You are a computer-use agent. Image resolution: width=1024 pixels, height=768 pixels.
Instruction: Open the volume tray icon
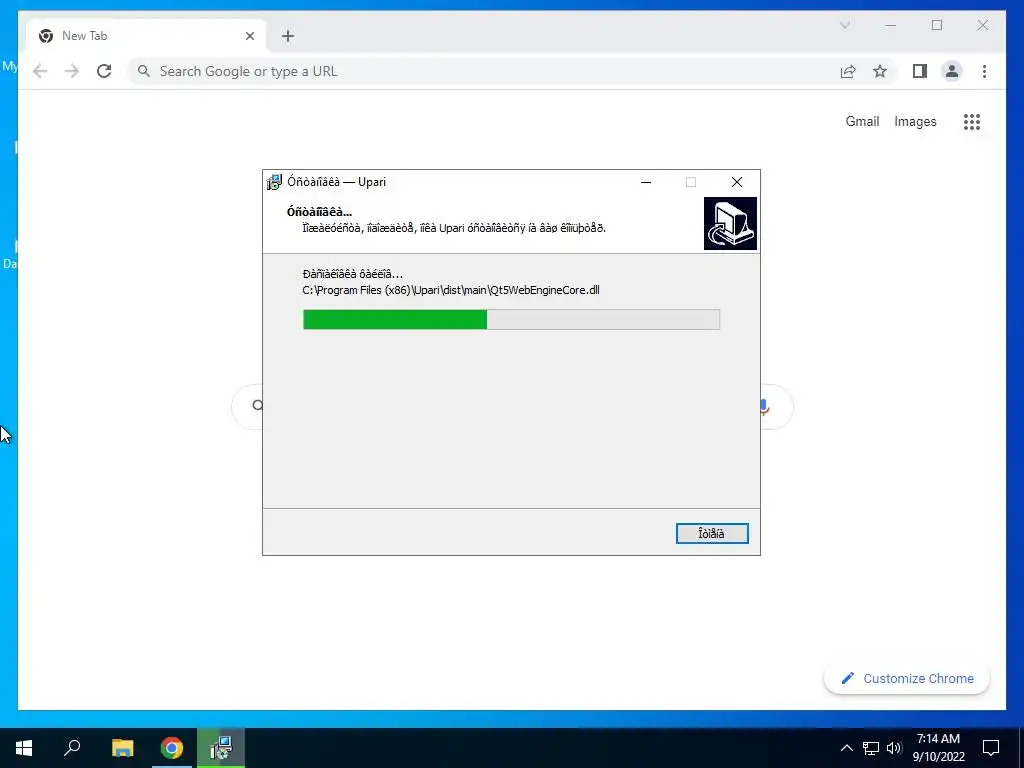tap(894, 748)
